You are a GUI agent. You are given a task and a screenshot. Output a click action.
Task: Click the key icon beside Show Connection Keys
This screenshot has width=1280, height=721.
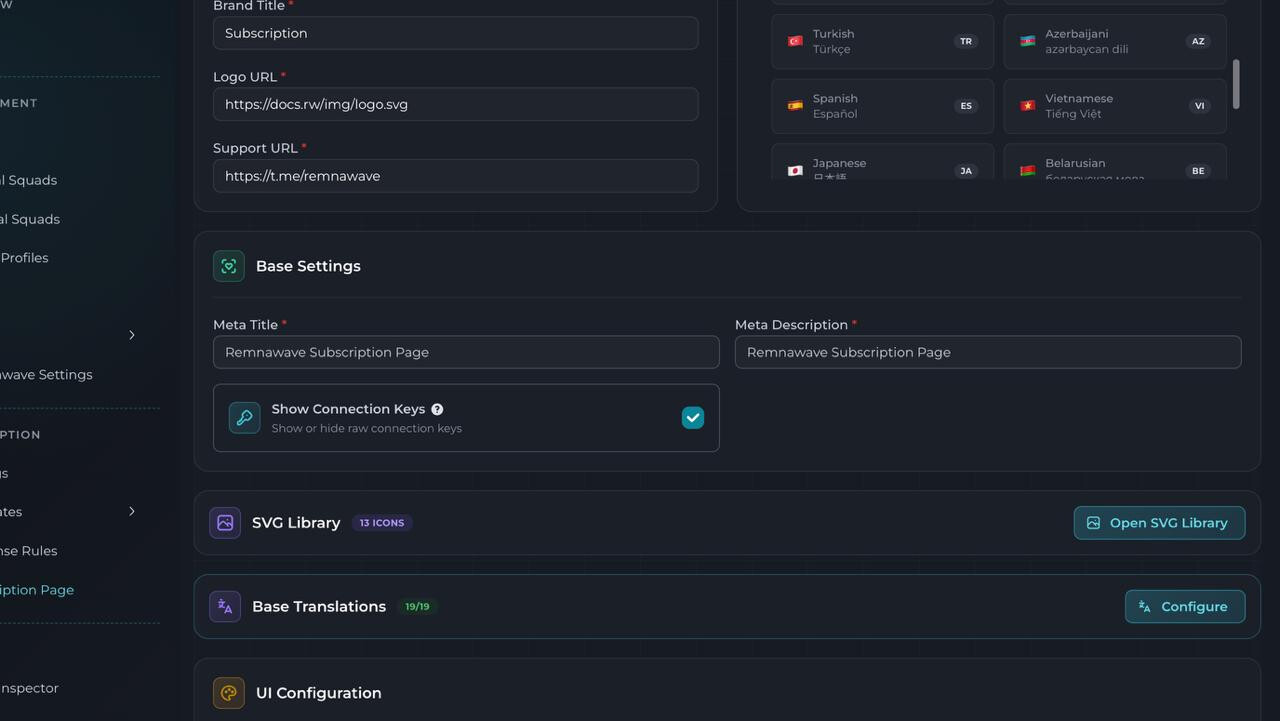point(244,418)
